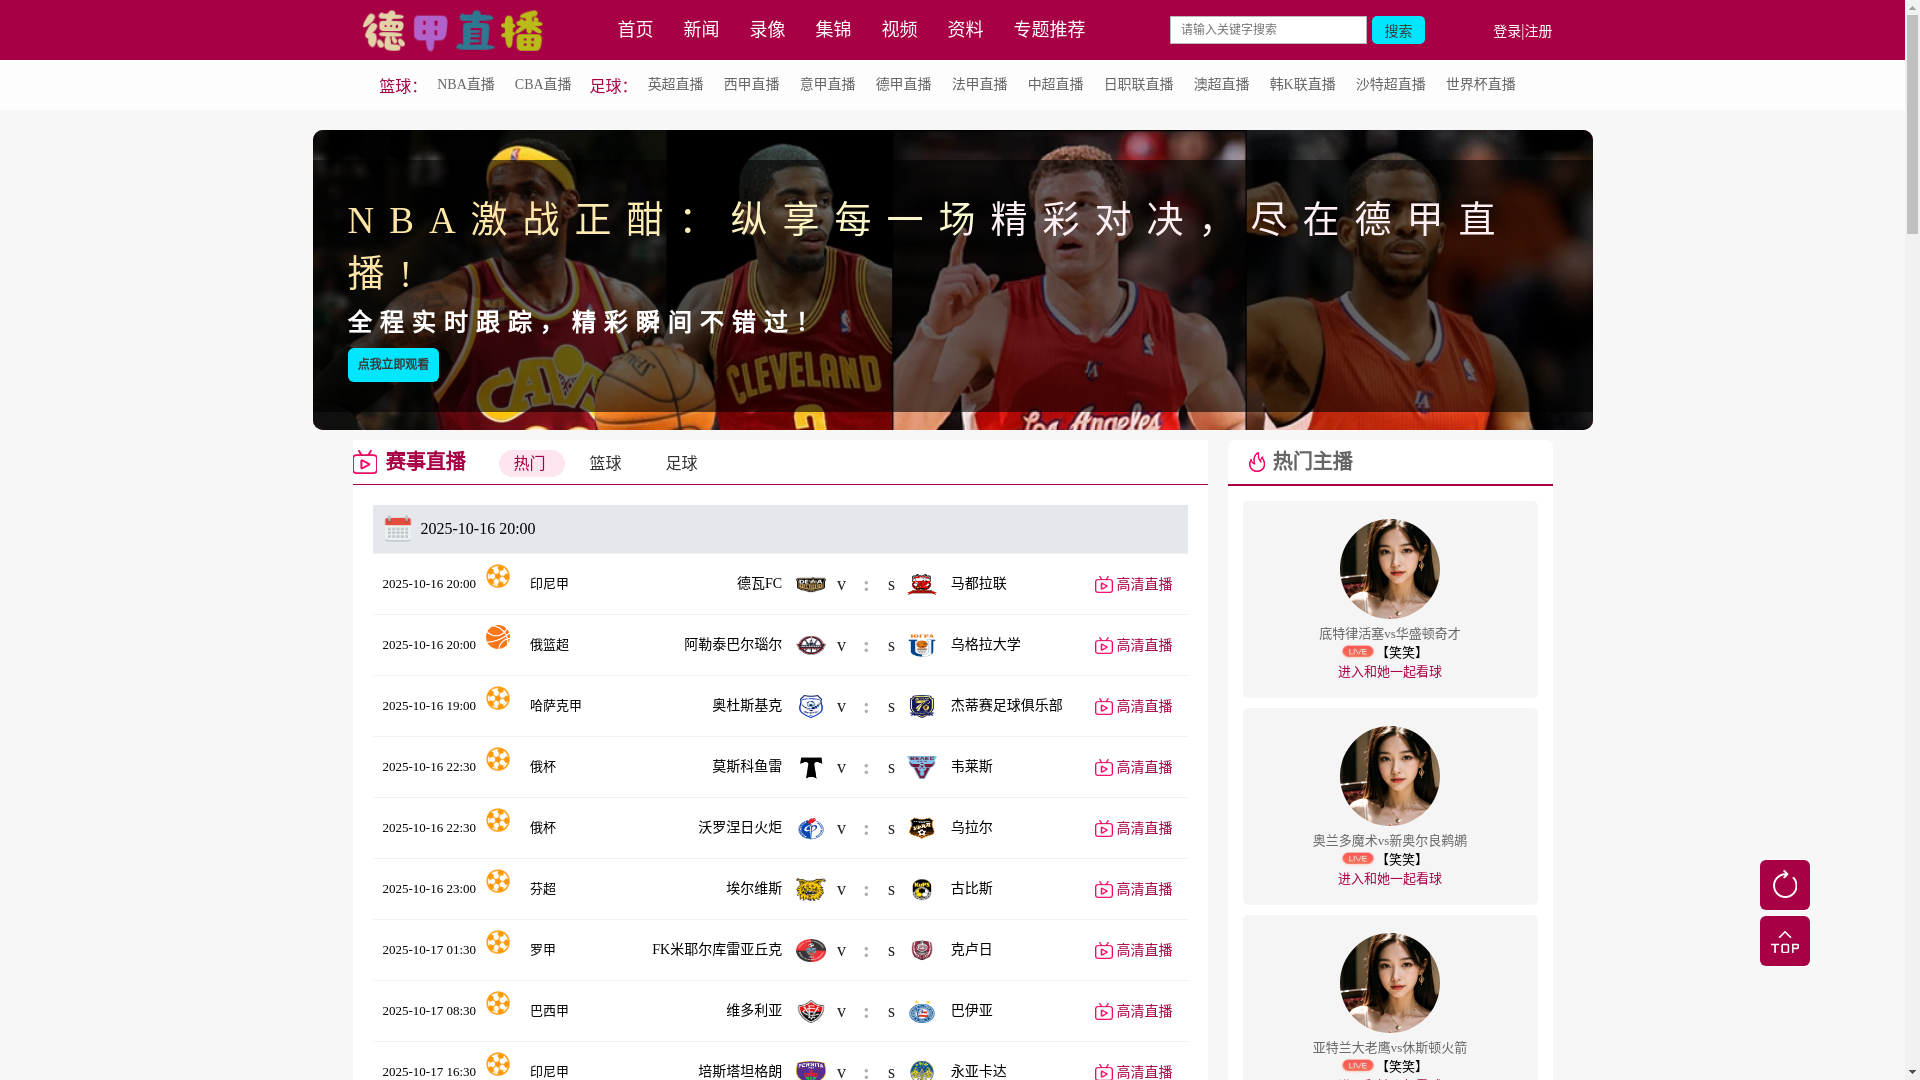Viewport: 1920px width, 1080px height.
Task: Click 莫斯科鱼雷 team logo
Action: (810, 767)
